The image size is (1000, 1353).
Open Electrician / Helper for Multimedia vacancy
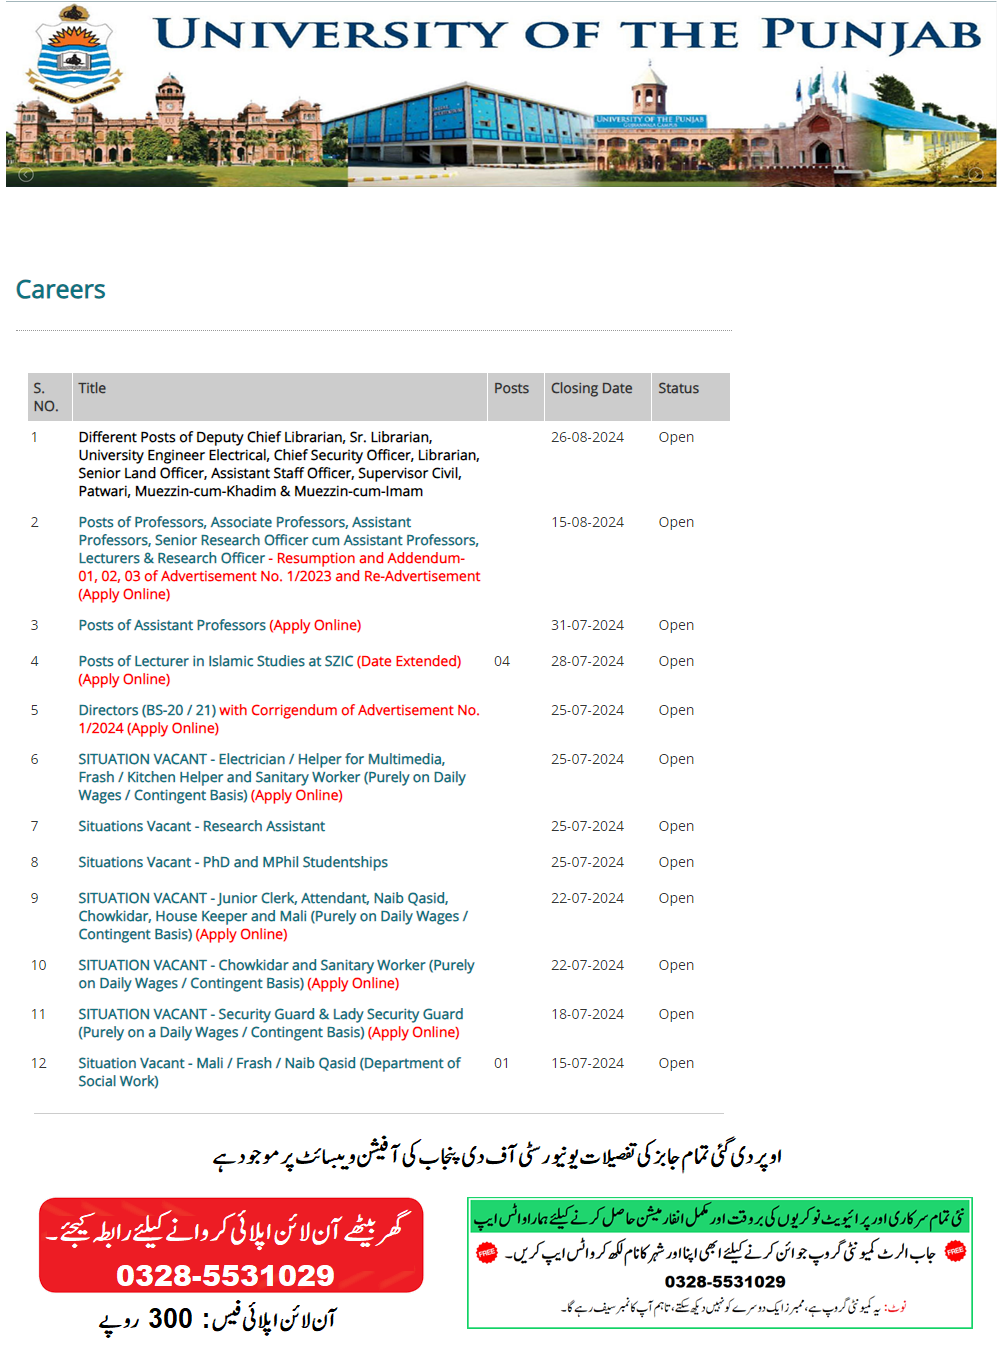[x=261, y=759]
